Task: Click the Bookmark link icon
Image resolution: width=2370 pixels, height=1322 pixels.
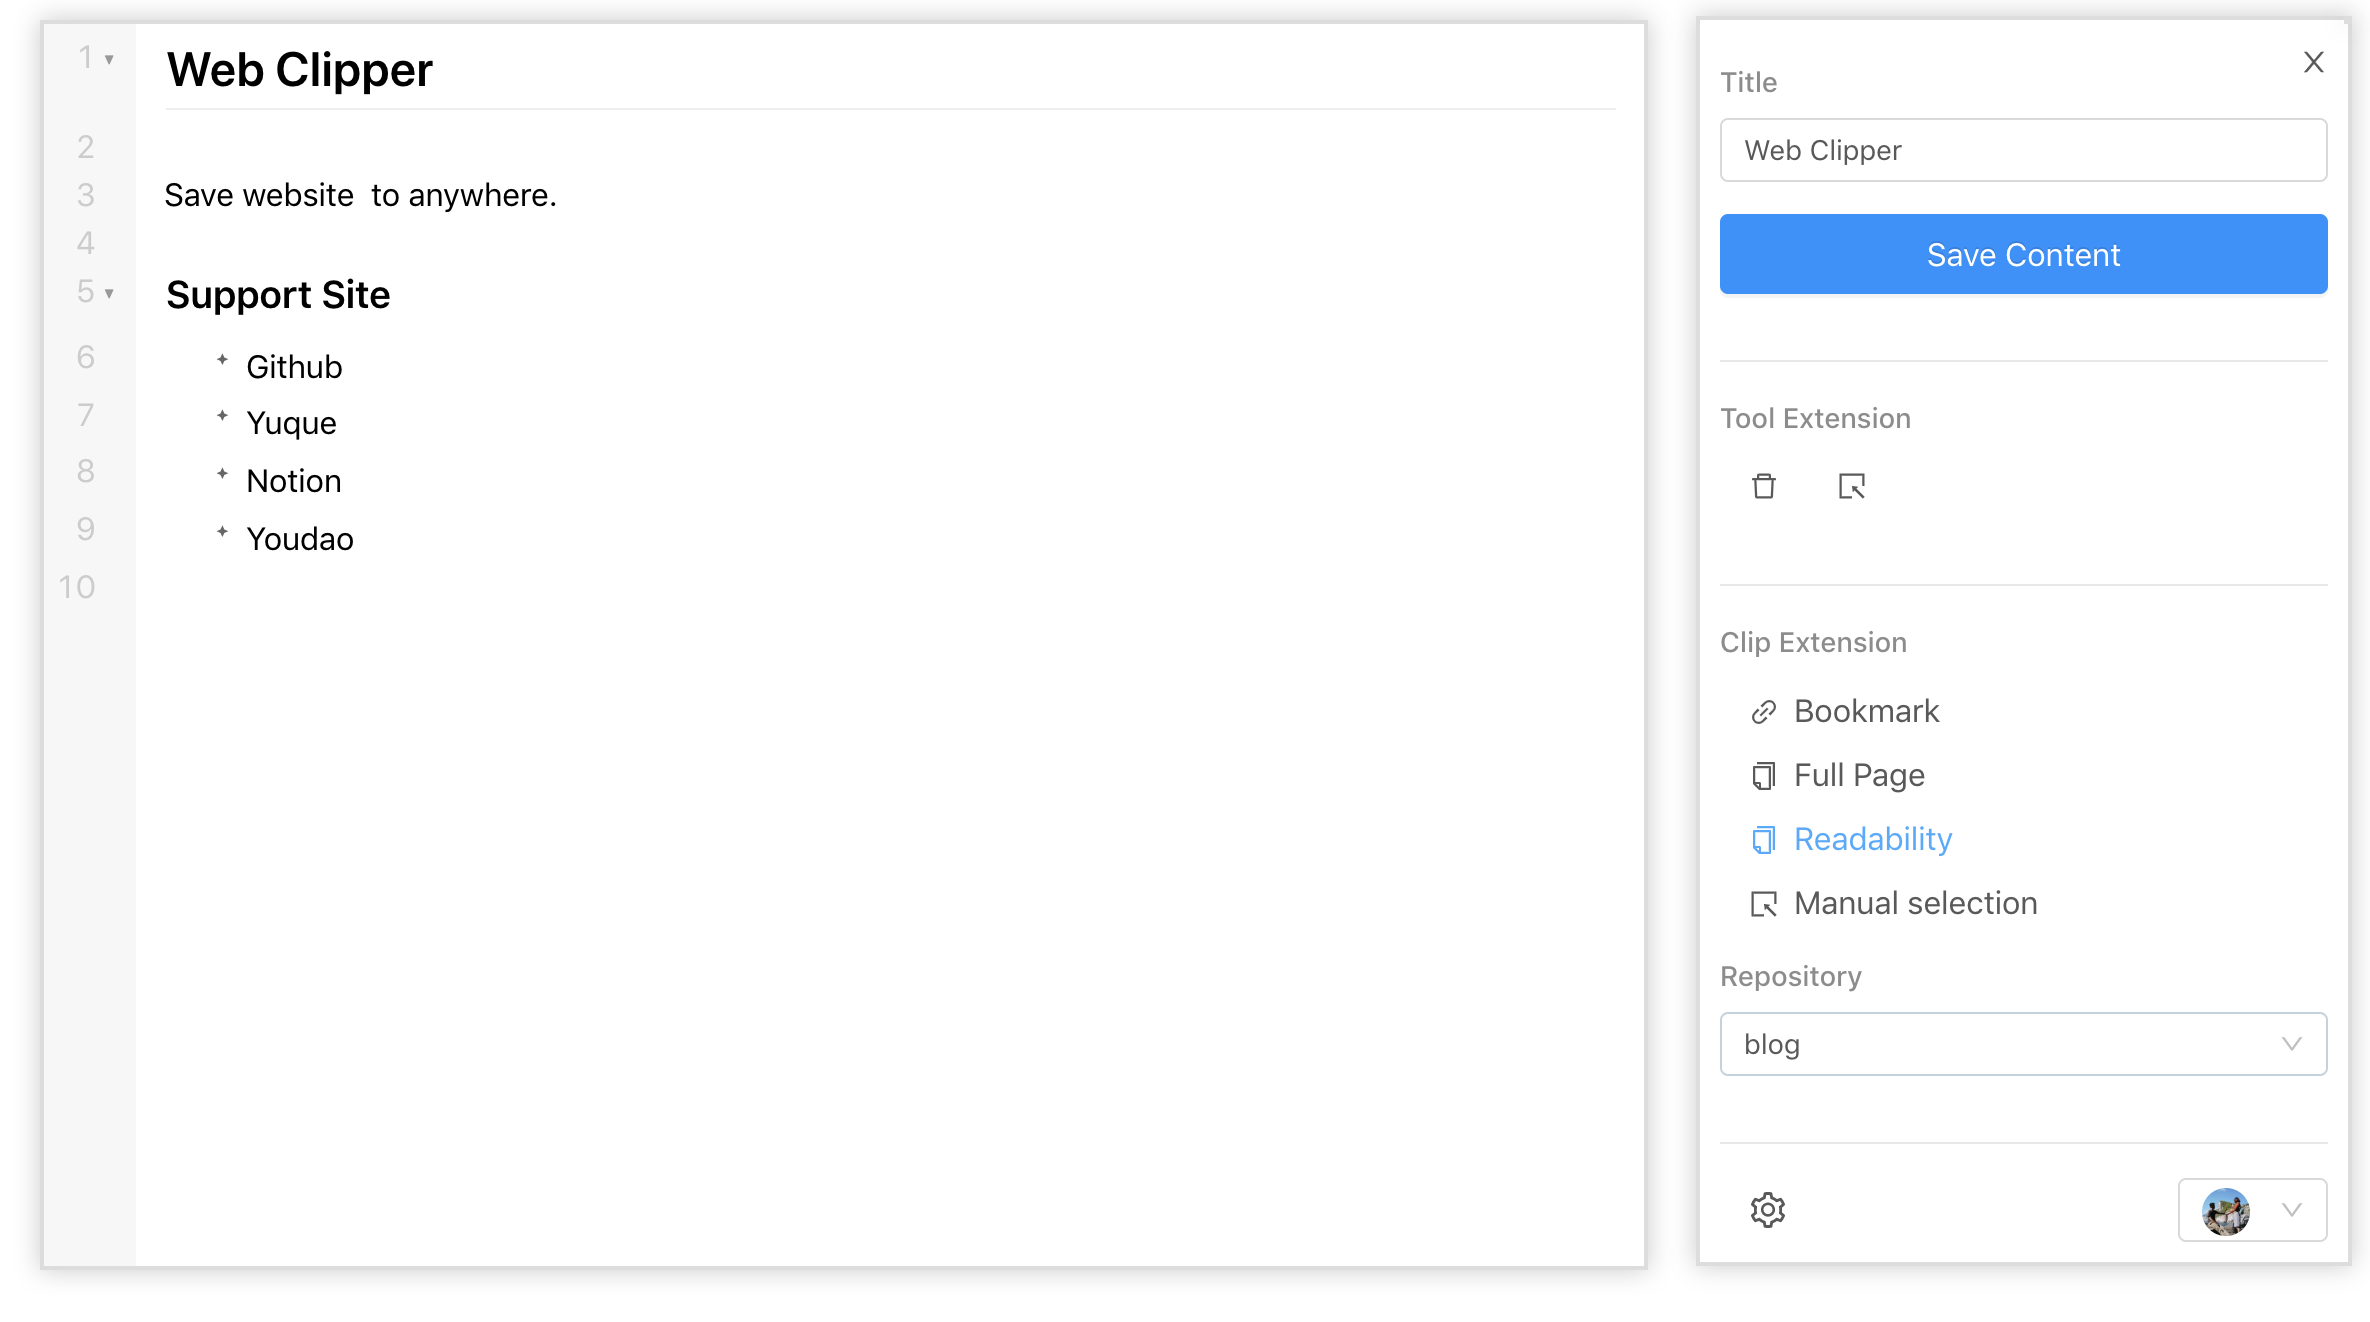Action: pyautogui.click(x=1763, y=712)
